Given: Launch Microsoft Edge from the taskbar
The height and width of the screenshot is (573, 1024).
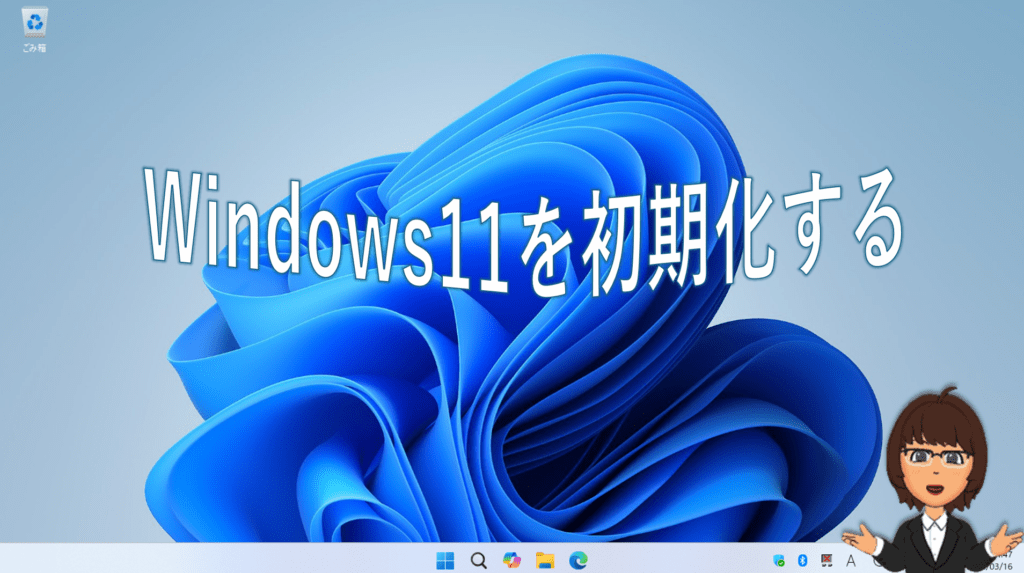Looking at the screenshot, I should click(x=578, y=560).
